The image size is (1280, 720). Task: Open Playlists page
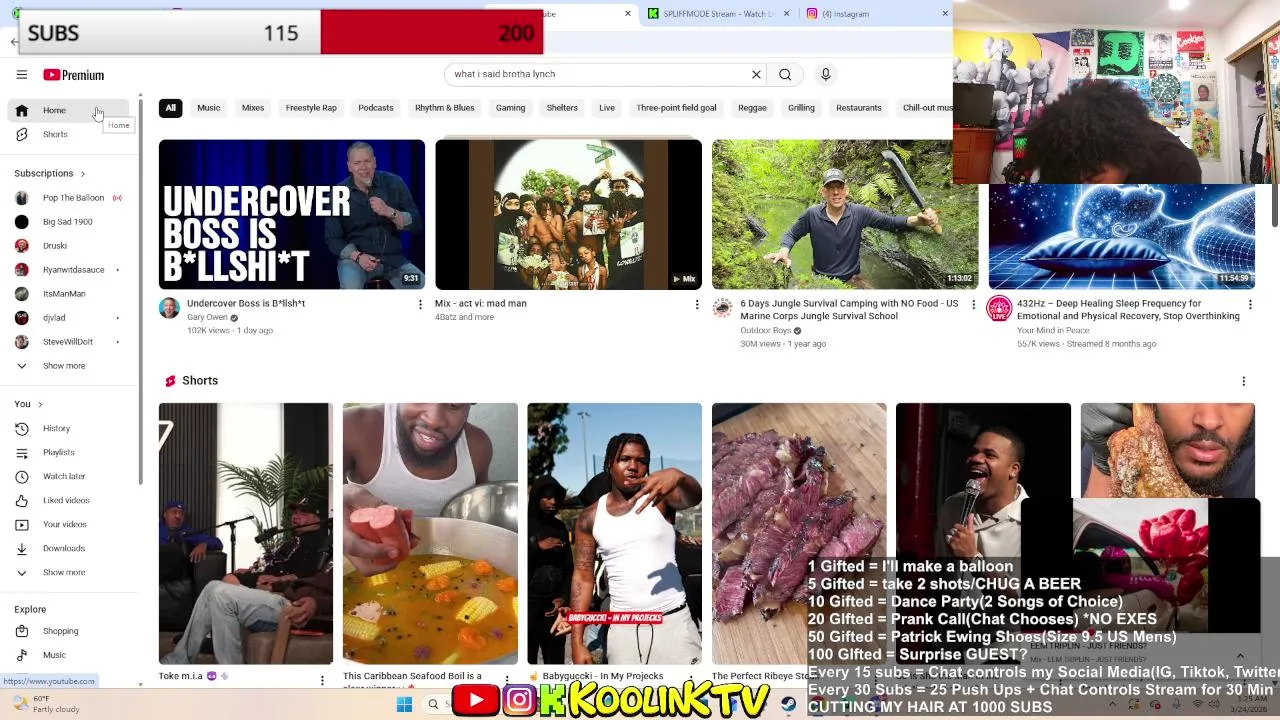click(x=68, y=452)
